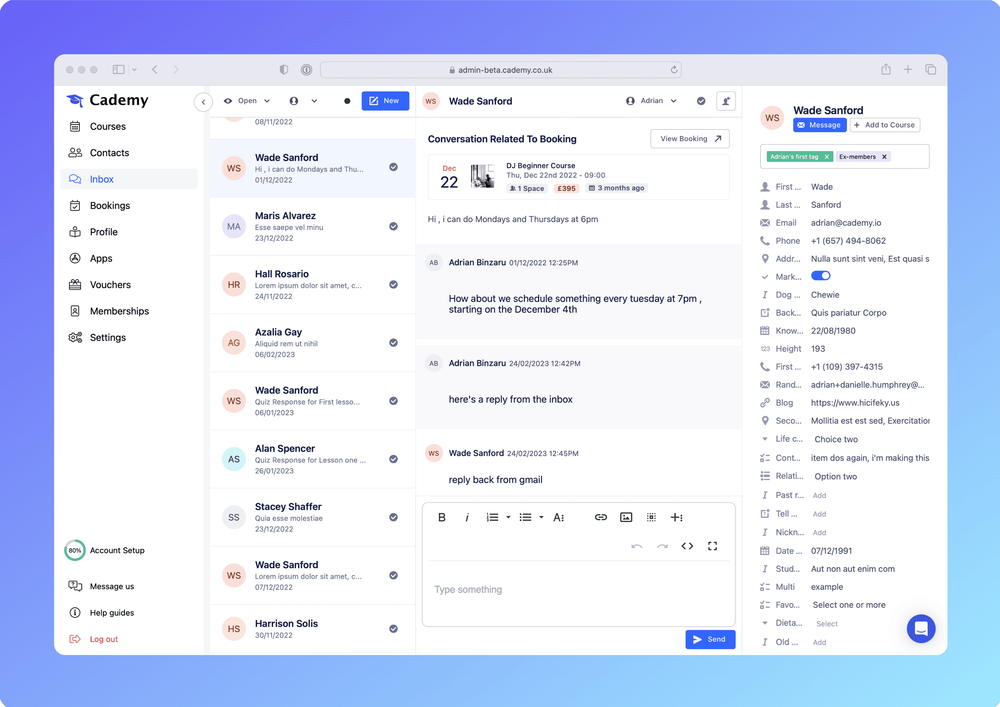Insert a link using the link icon

(601, 517)
